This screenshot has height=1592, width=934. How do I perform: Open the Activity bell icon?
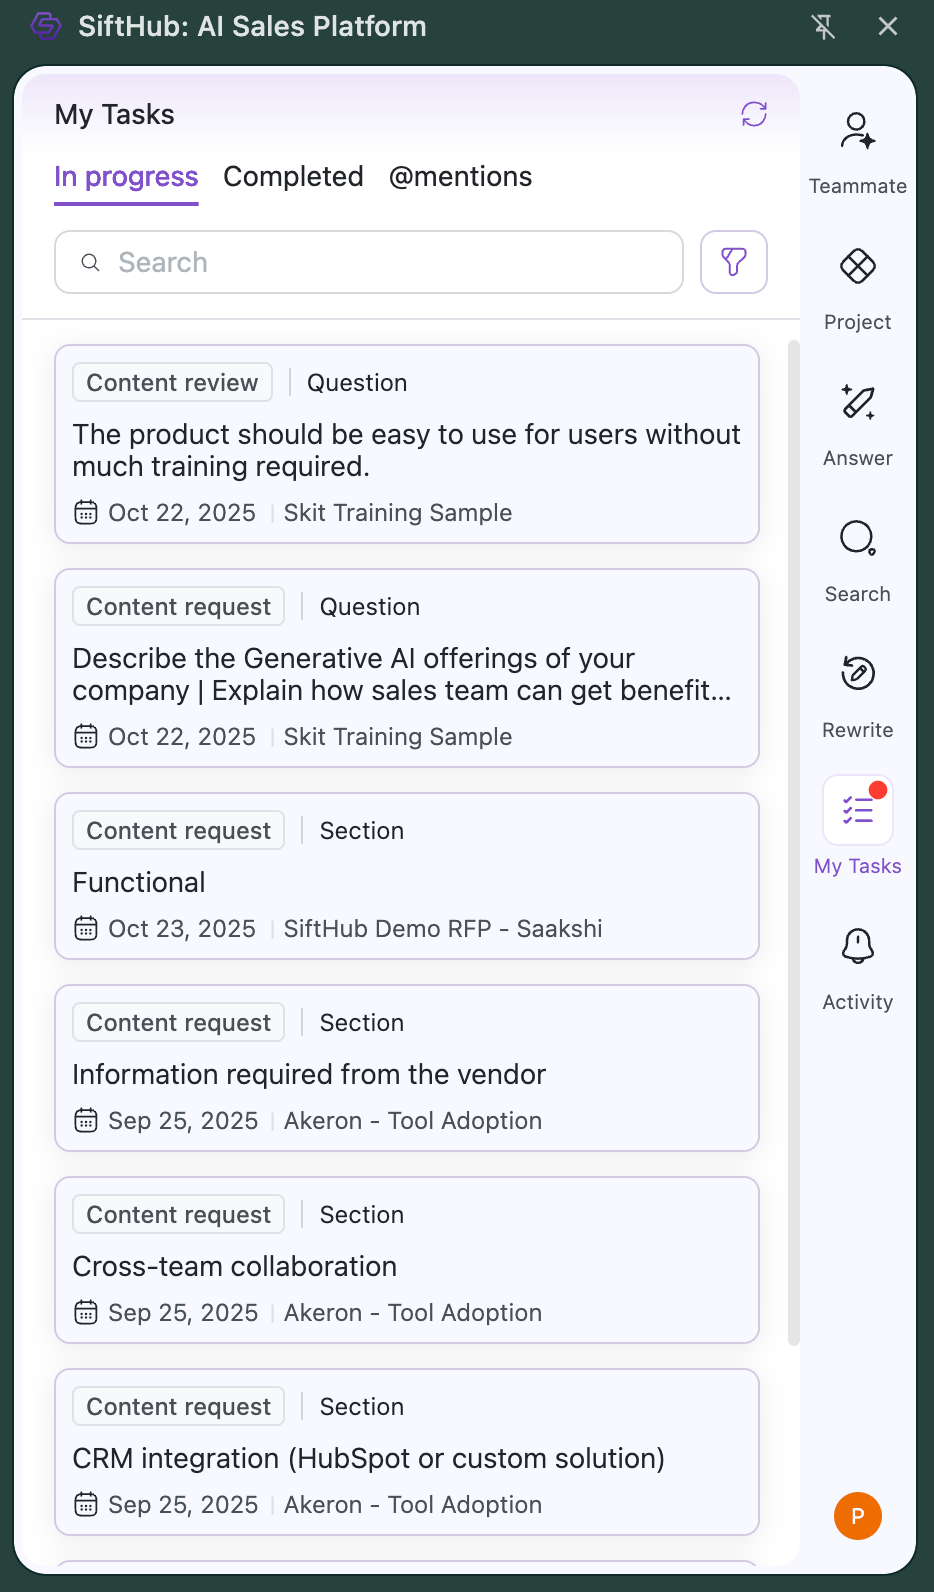857,946
